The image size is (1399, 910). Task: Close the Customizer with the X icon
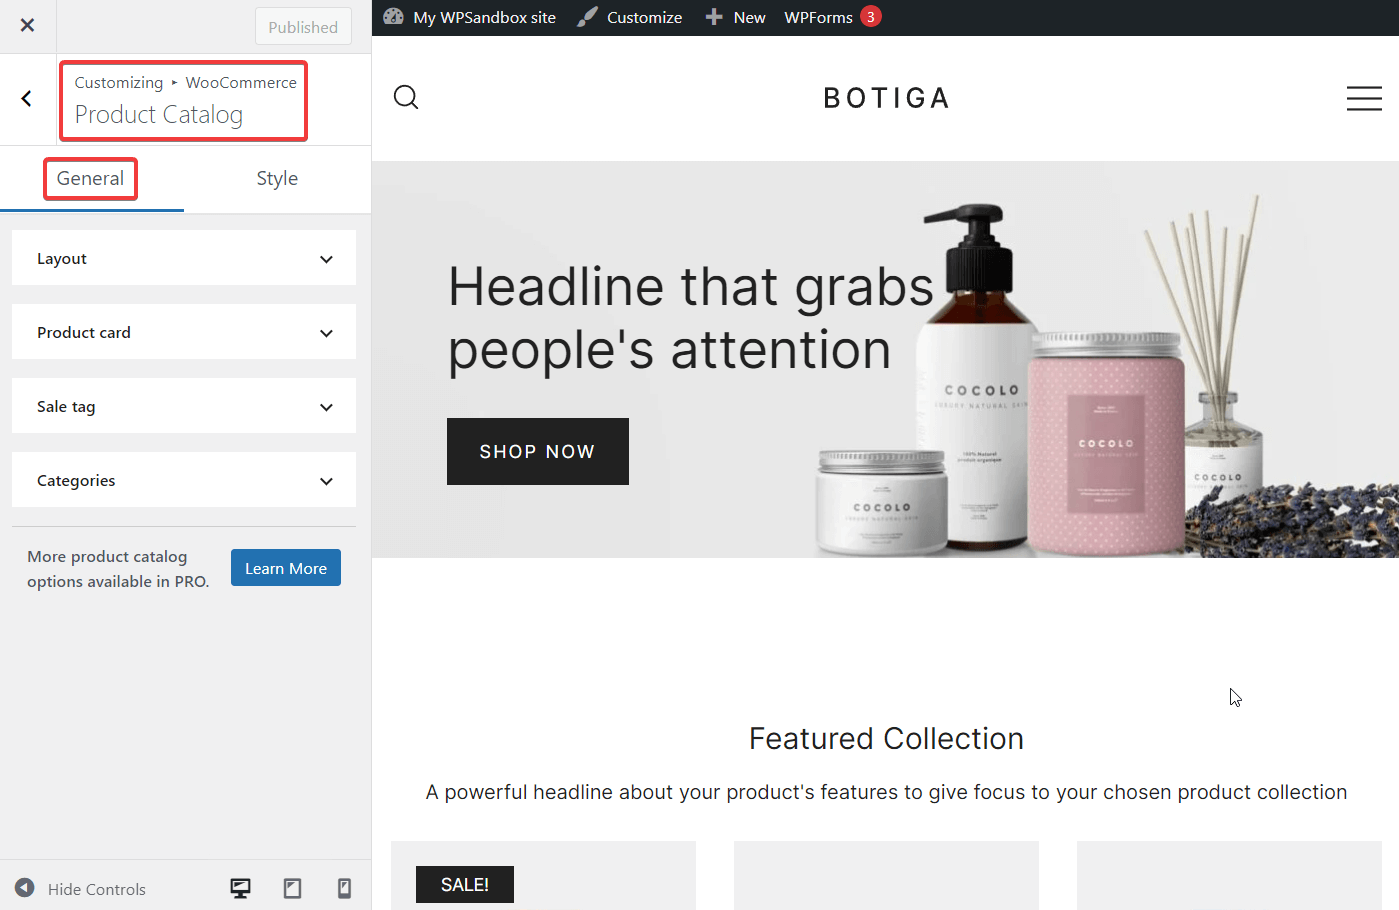27,26
